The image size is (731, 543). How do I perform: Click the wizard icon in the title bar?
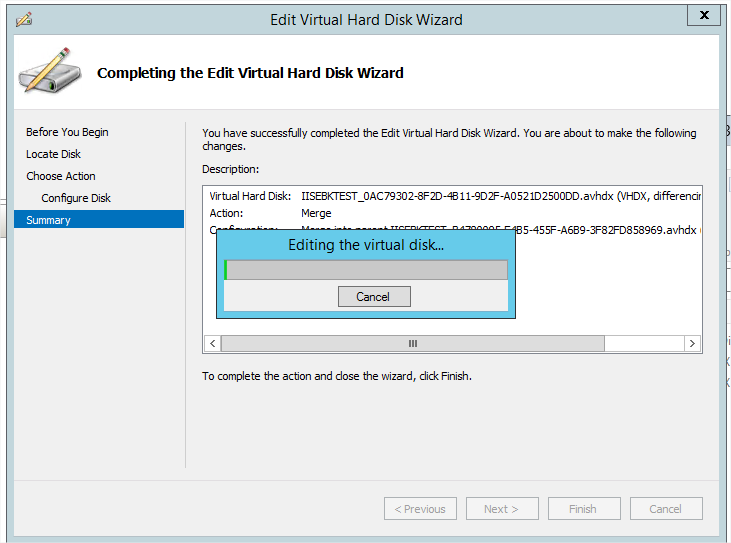tap(24, 19)
